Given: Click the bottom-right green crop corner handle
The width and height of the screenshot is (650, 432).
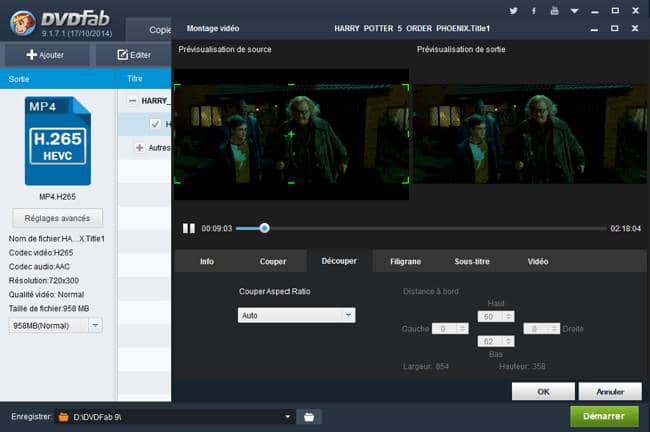Looking at the screenshot, I should point(405,180).
